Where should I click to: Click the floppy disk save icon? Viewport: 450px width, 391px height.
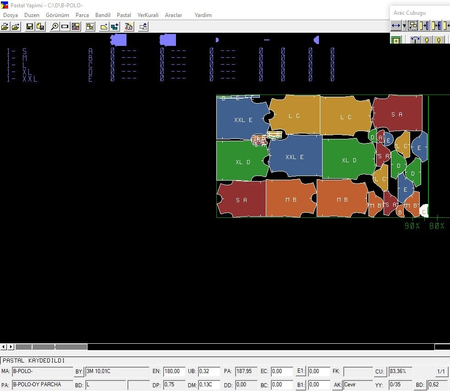pos(30,27)
